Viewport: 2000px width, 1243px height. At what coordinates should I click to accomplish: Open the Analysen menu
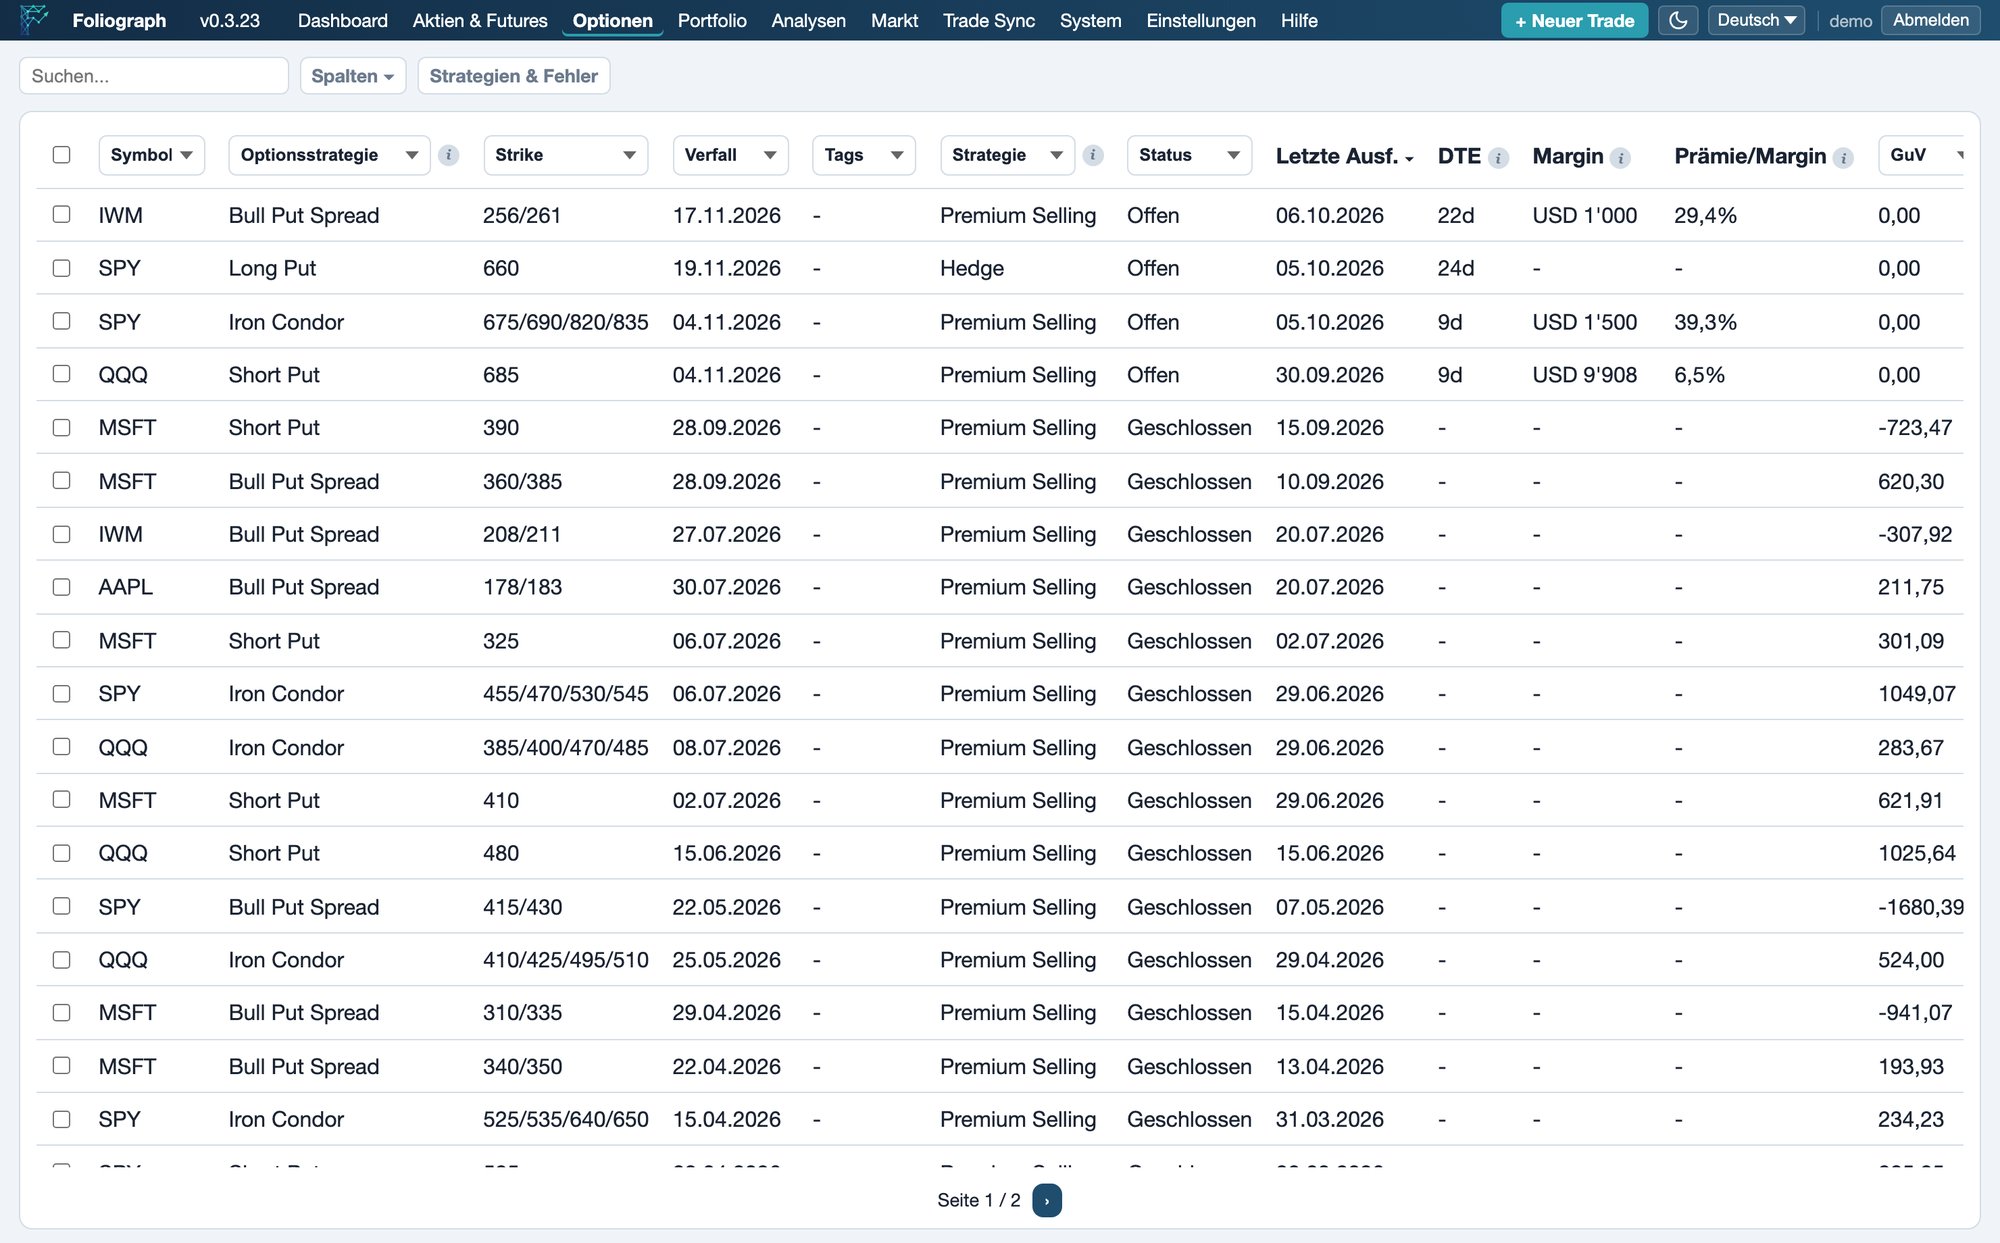click(x=808, y=20)
